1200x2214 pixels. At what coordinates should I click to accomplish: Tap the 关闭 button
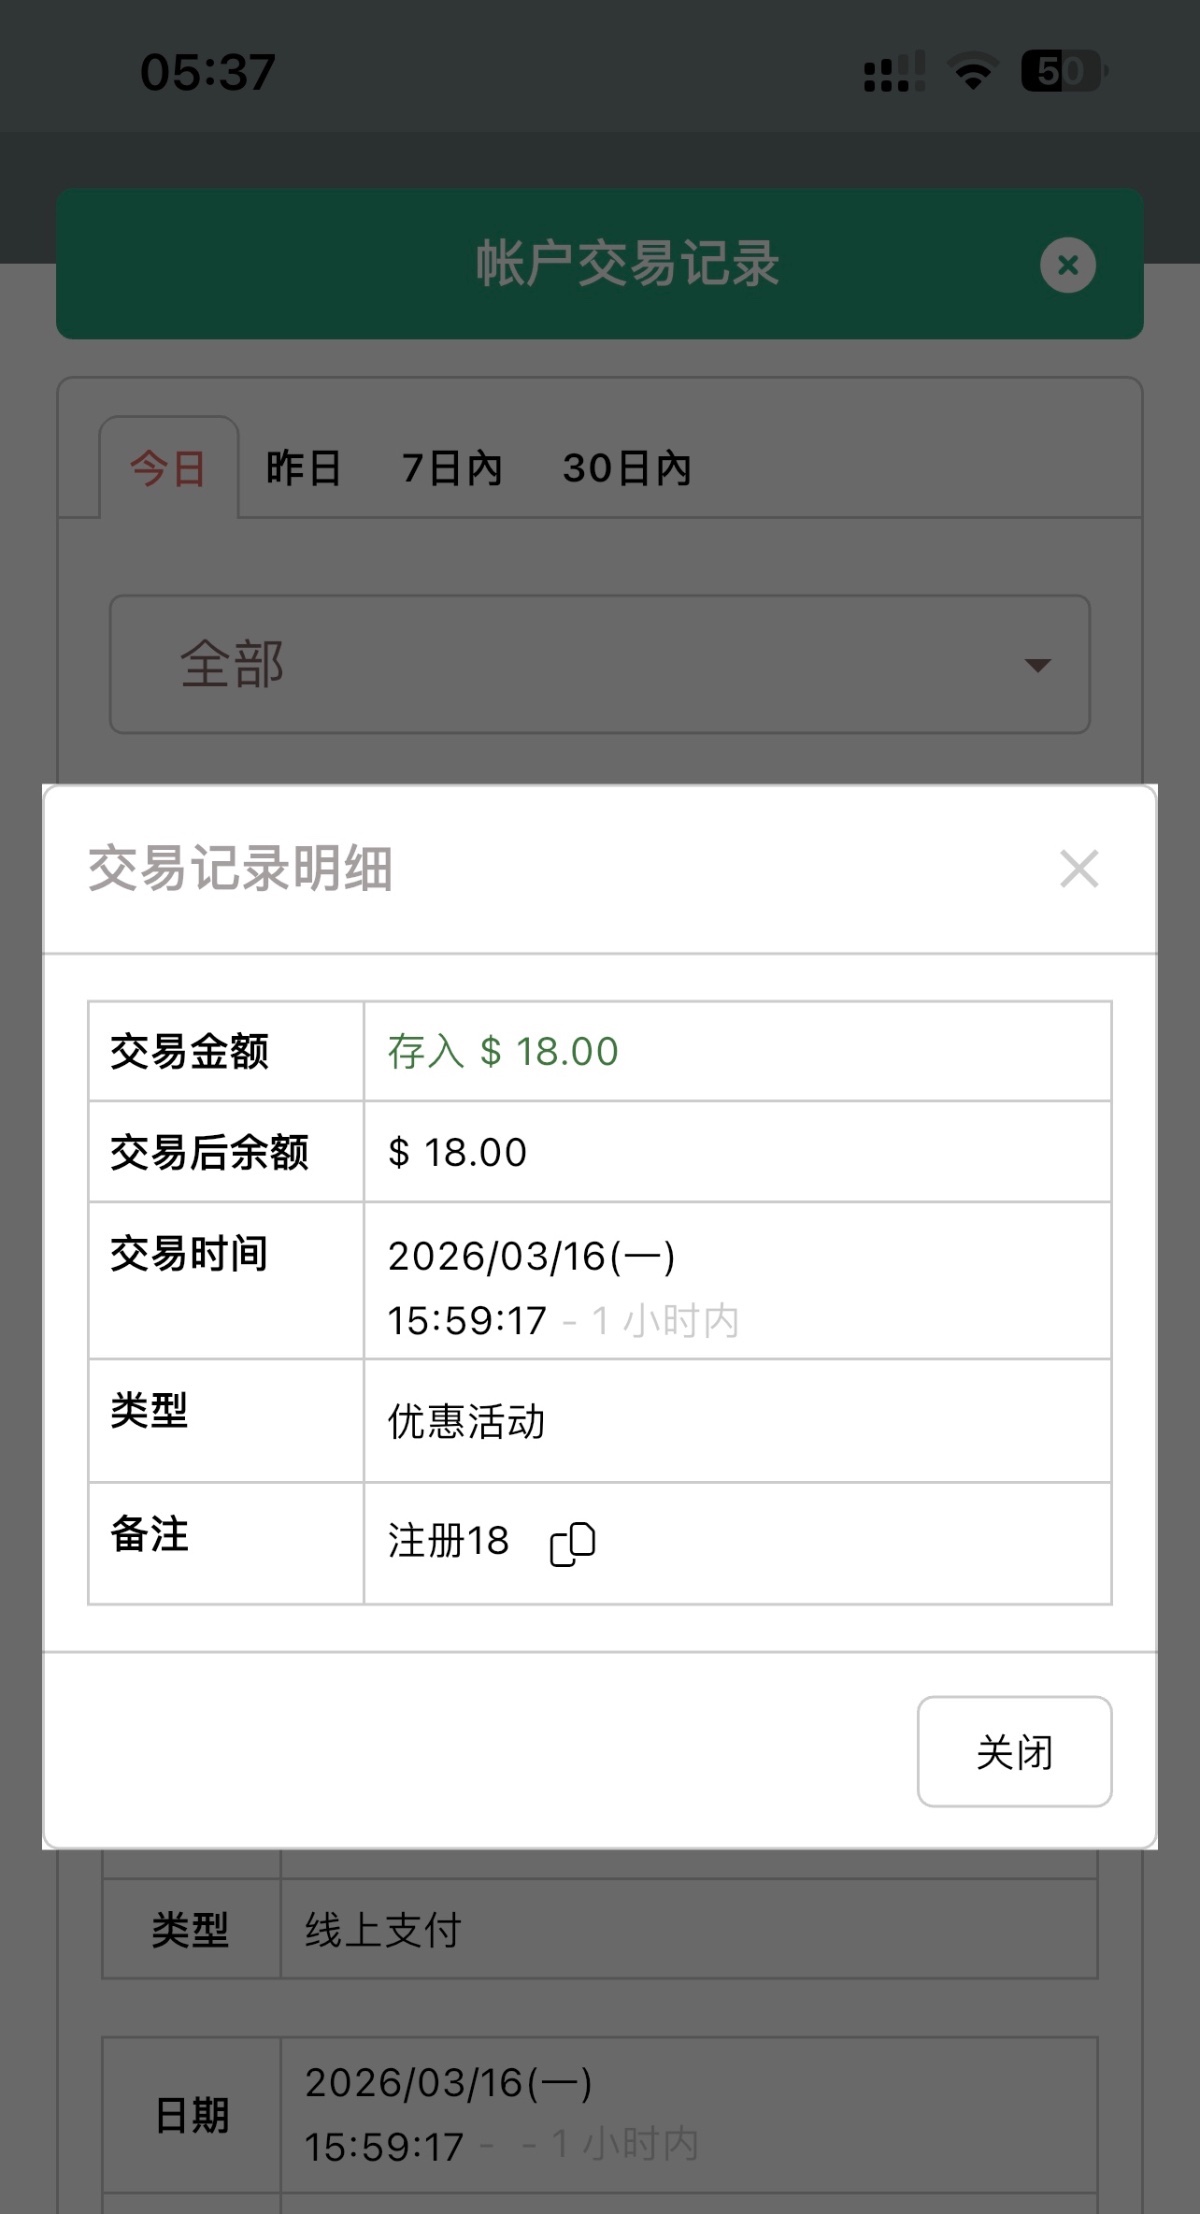point(1014,1751)
